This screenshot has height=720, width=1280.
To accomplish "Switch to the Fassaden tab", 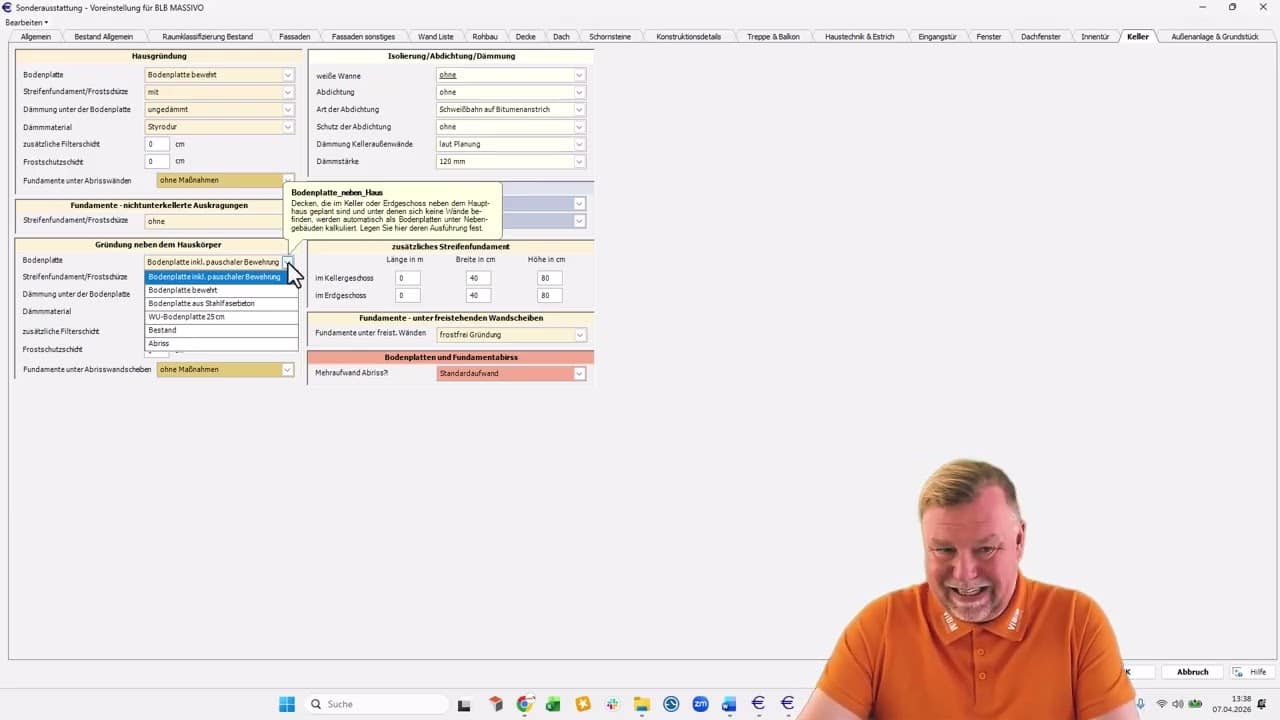I will point(294,36).
